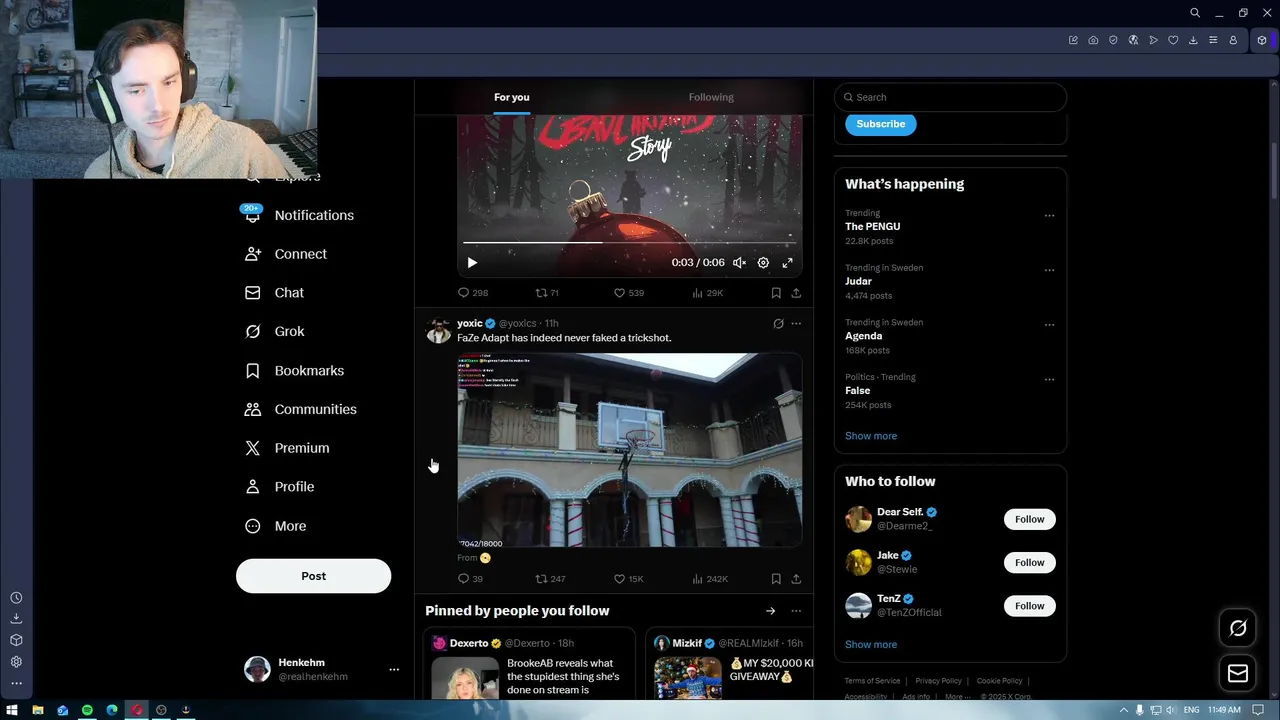Screen dimensions: 1280x720
Task: Seek on the video progress bar
Action: (629, 242)
